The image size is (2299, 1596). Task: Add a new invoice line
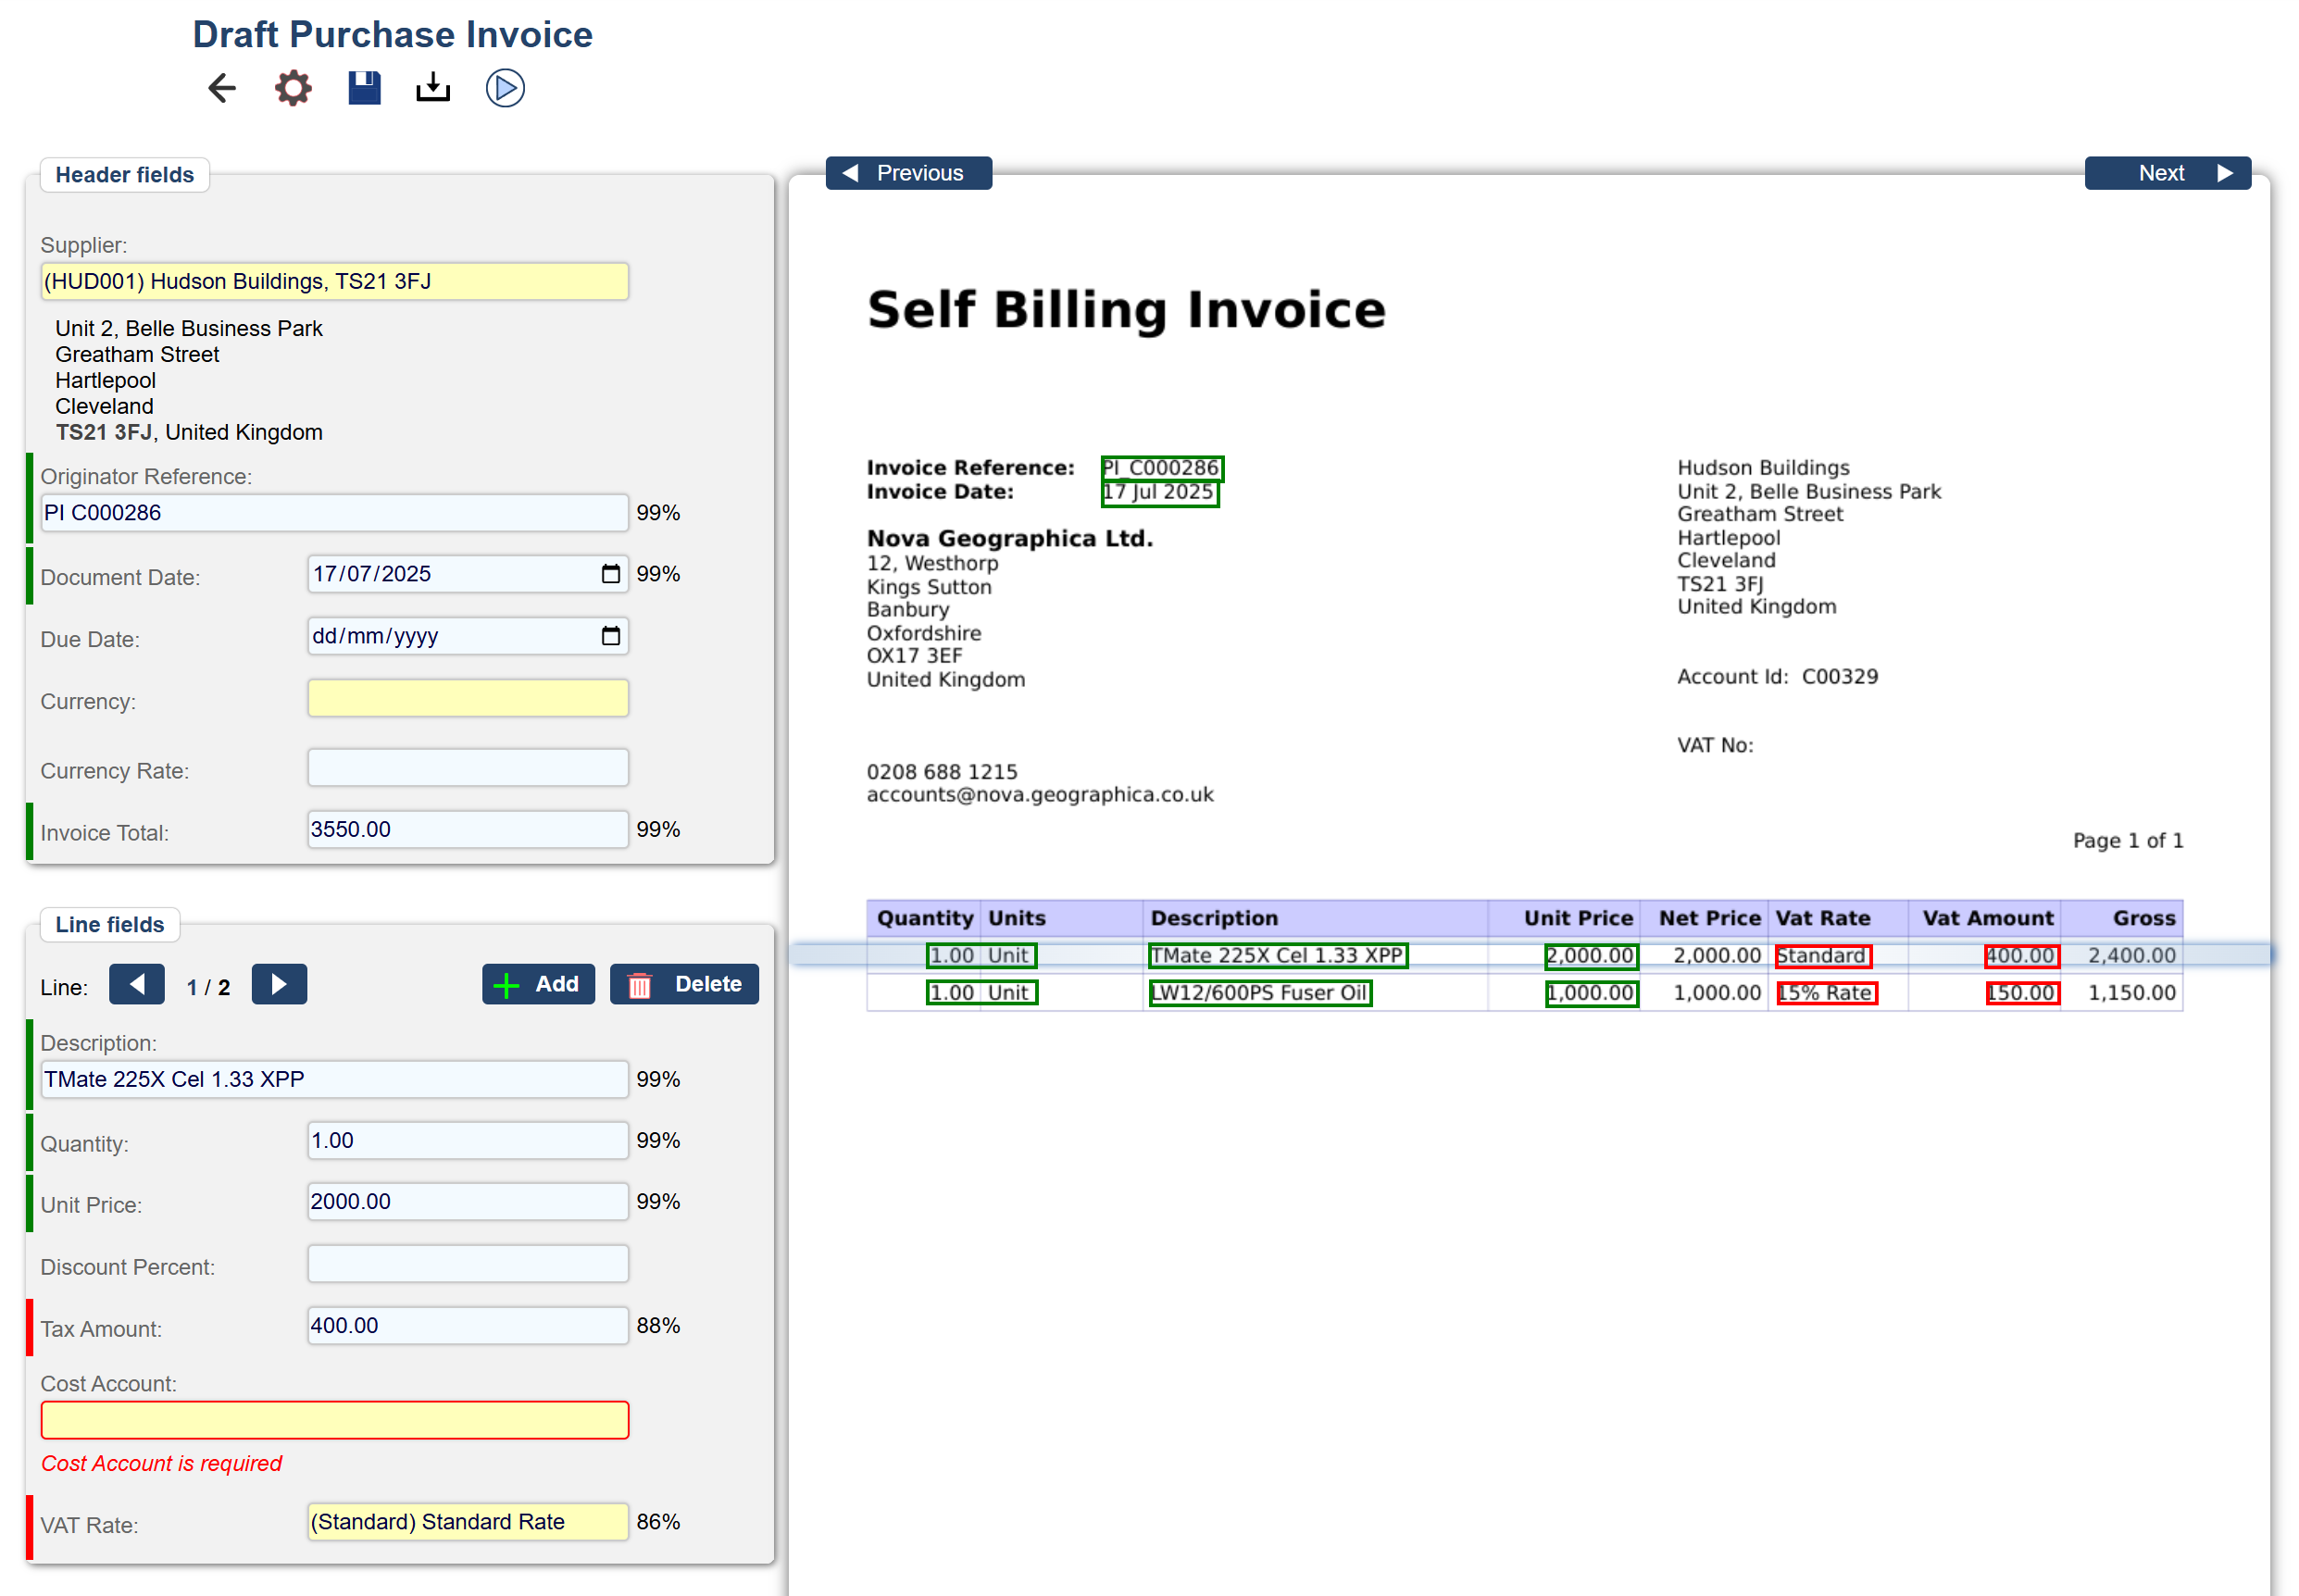pos(538,984)
